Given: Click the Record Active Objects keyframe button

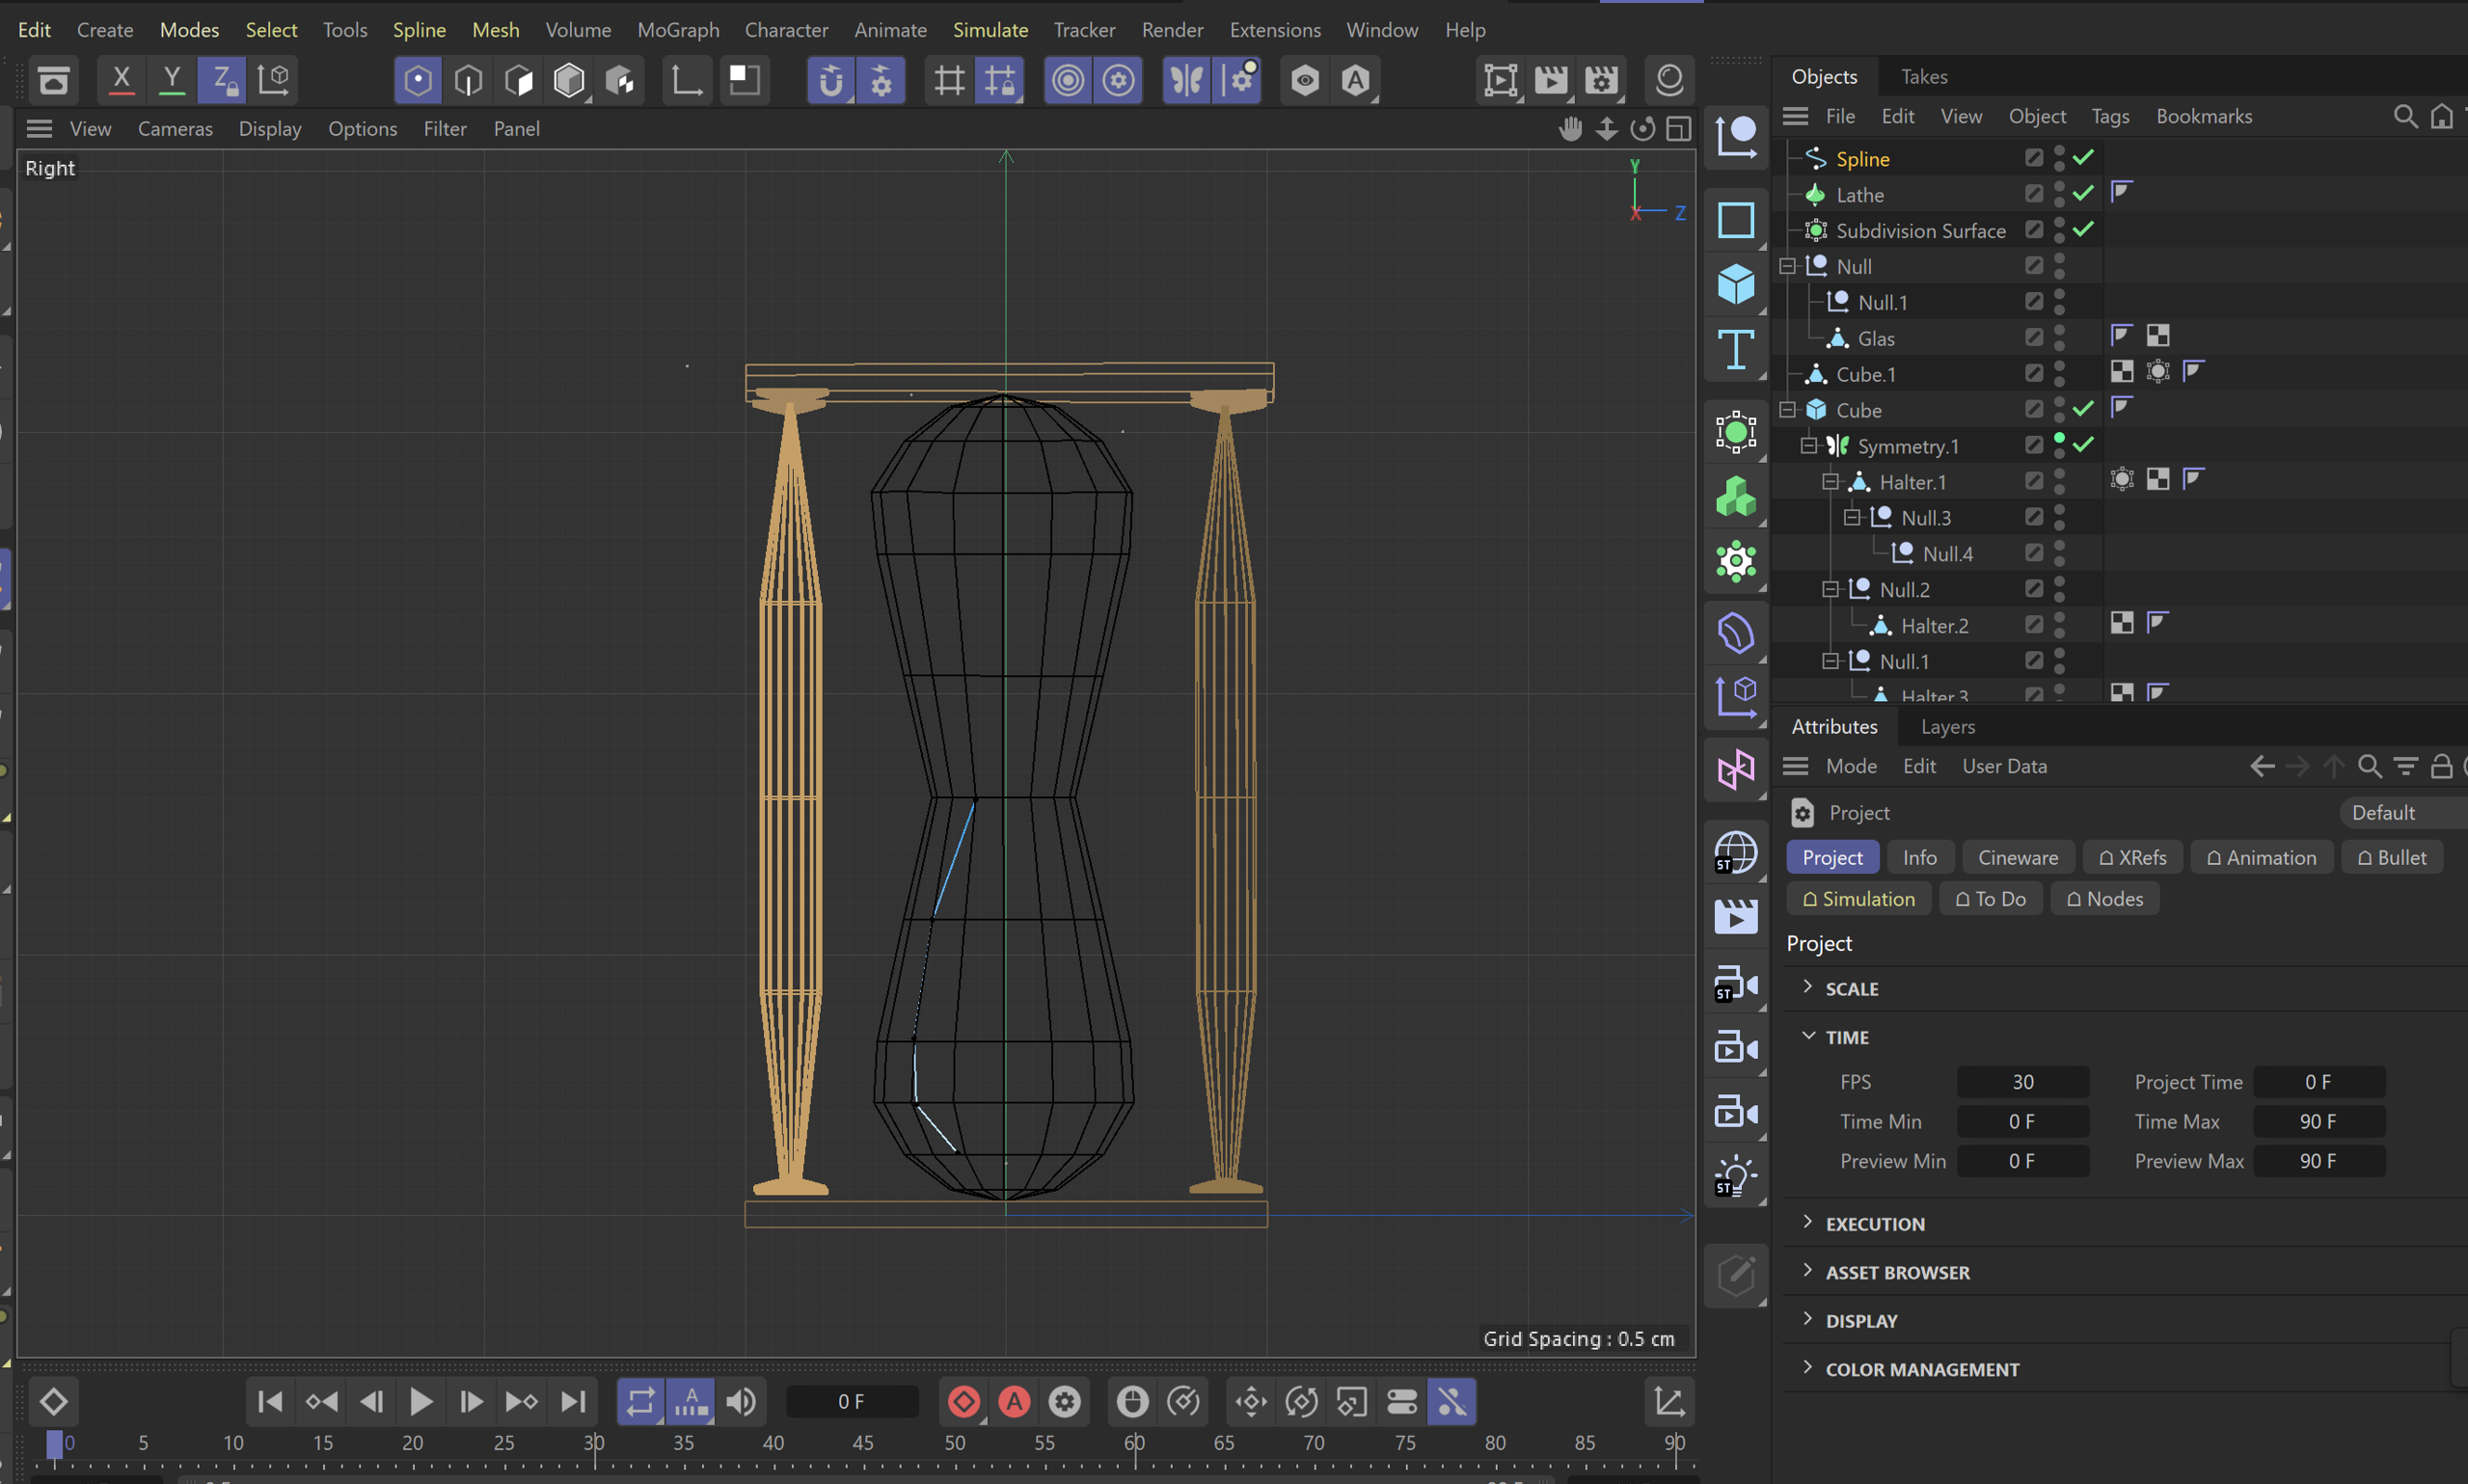Looking at the screenshot, I should (x=964, y=1402).
